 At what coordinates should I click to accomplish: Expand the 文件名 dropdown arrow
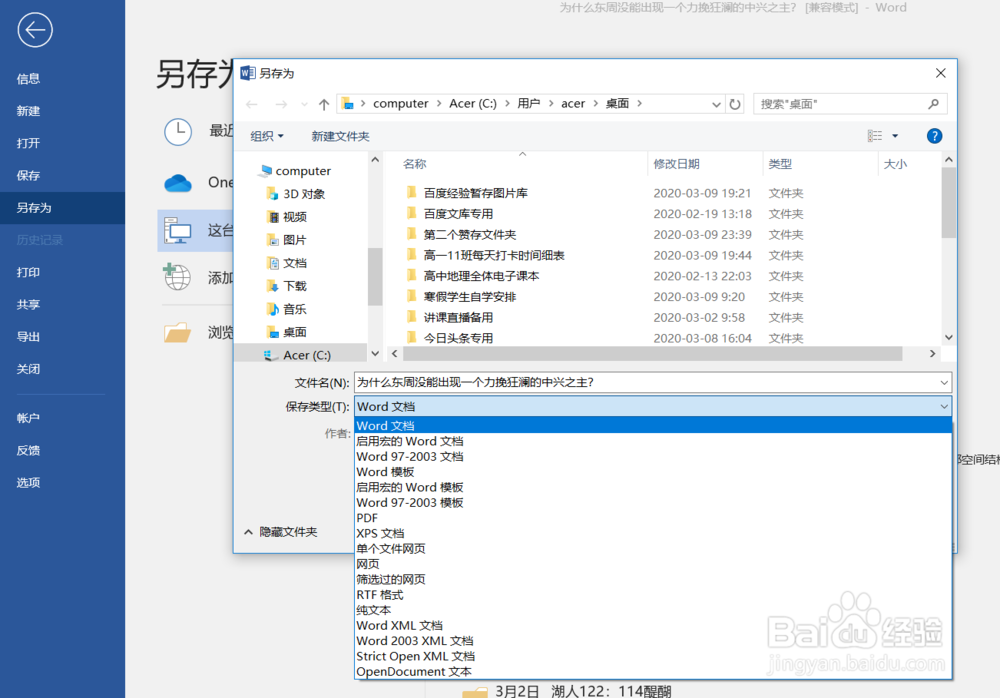[x=944, y=383]
